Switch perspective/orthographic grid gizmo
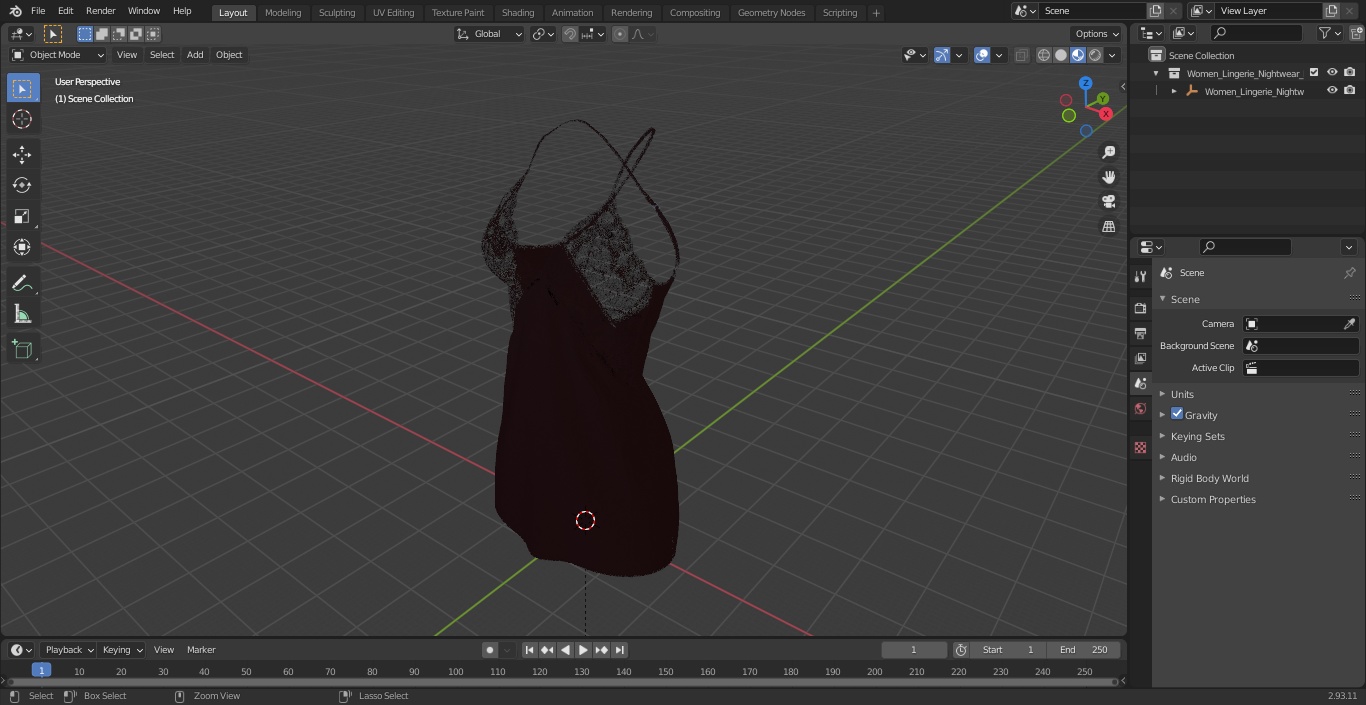This screenshot has height=705, width=1366. coord(1108,226)
